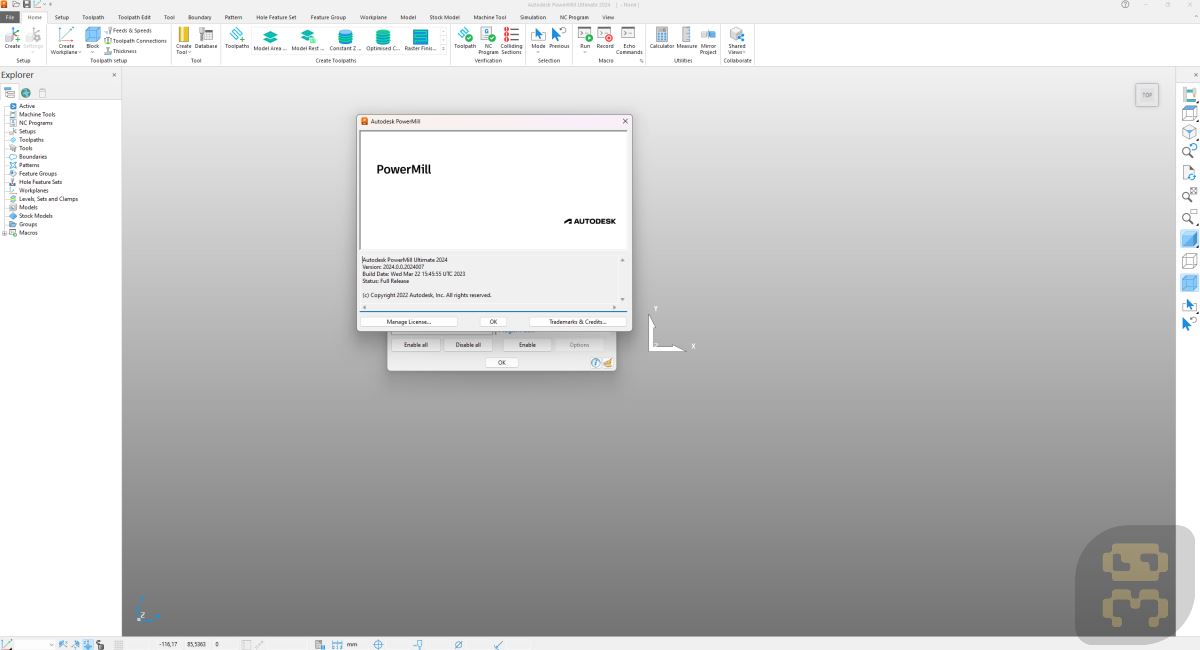
Task: Select Raster Finishing toolpath
Action: 421,39
